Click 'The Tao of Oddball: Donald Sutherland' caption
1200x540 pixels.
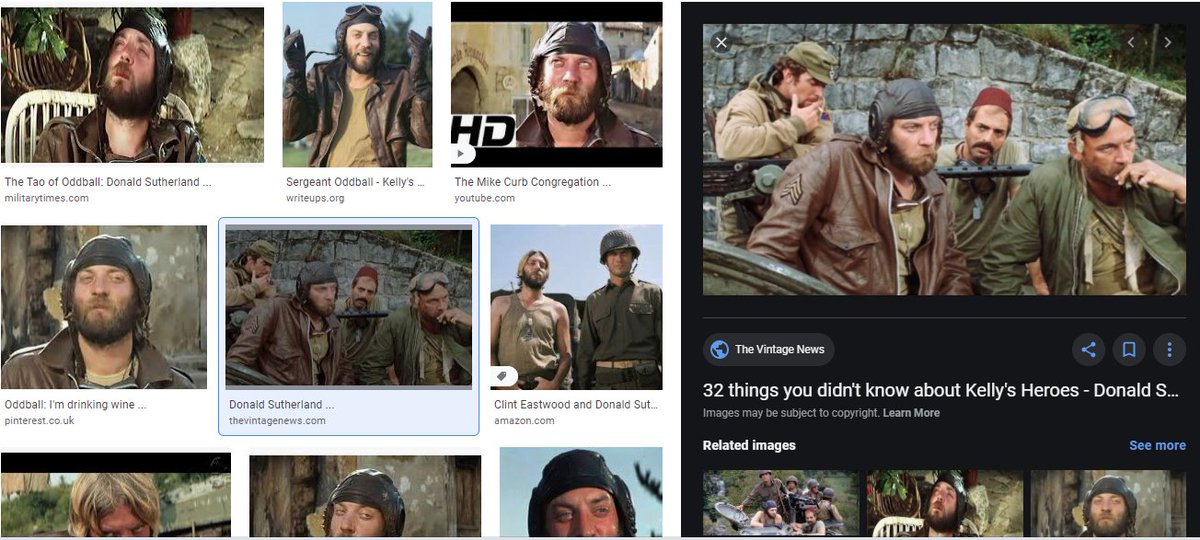108,182
